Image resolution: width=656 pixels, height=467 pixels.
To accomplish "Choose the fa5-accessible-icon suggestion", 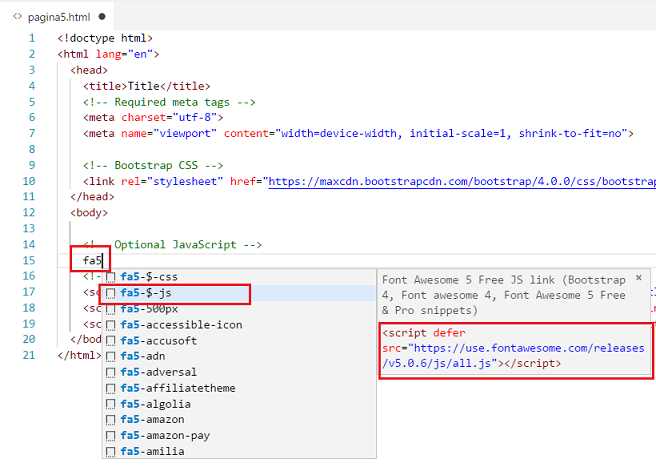I will pos(239,325).
